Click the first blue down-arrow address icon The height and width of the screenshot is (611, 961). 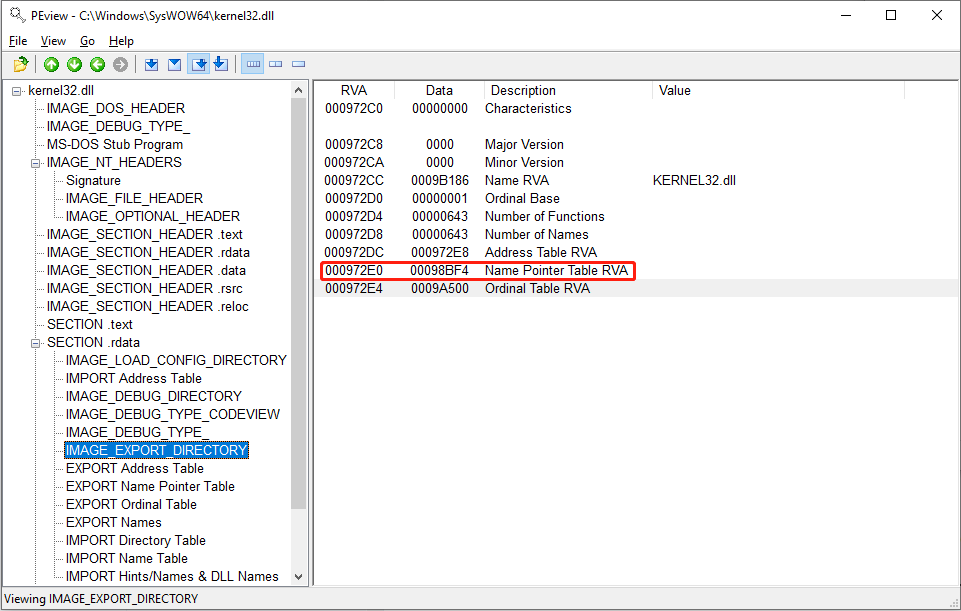tap(152, 65)
